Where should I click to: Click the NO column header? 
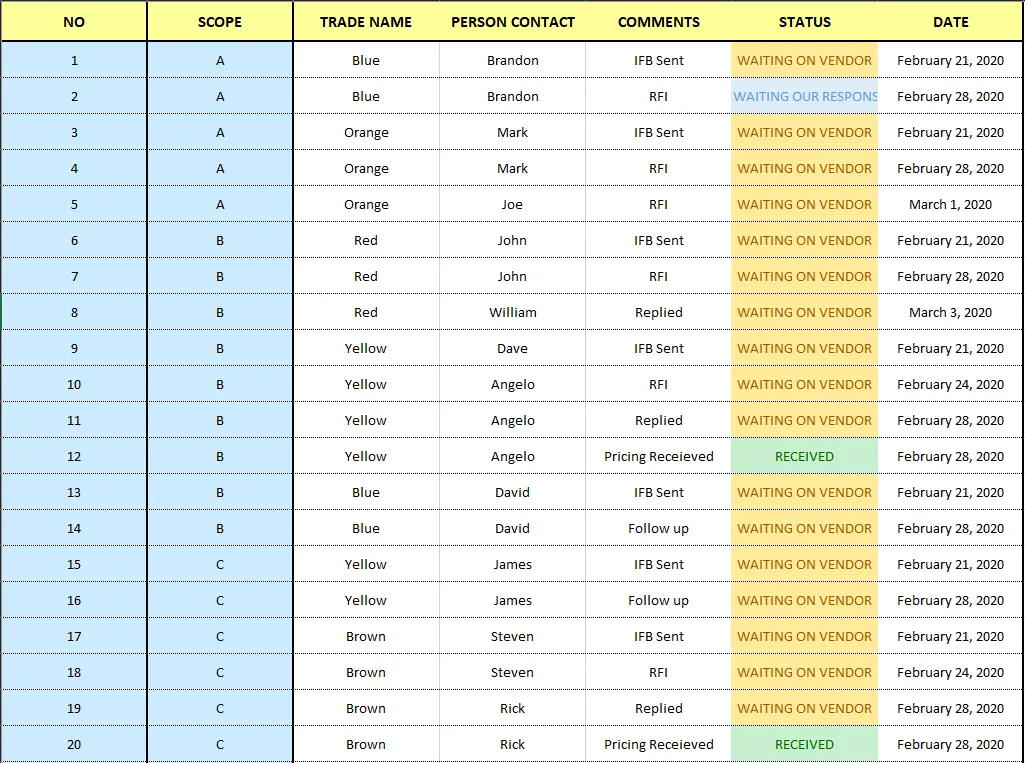pyautogui.click(x=74, y=22)
